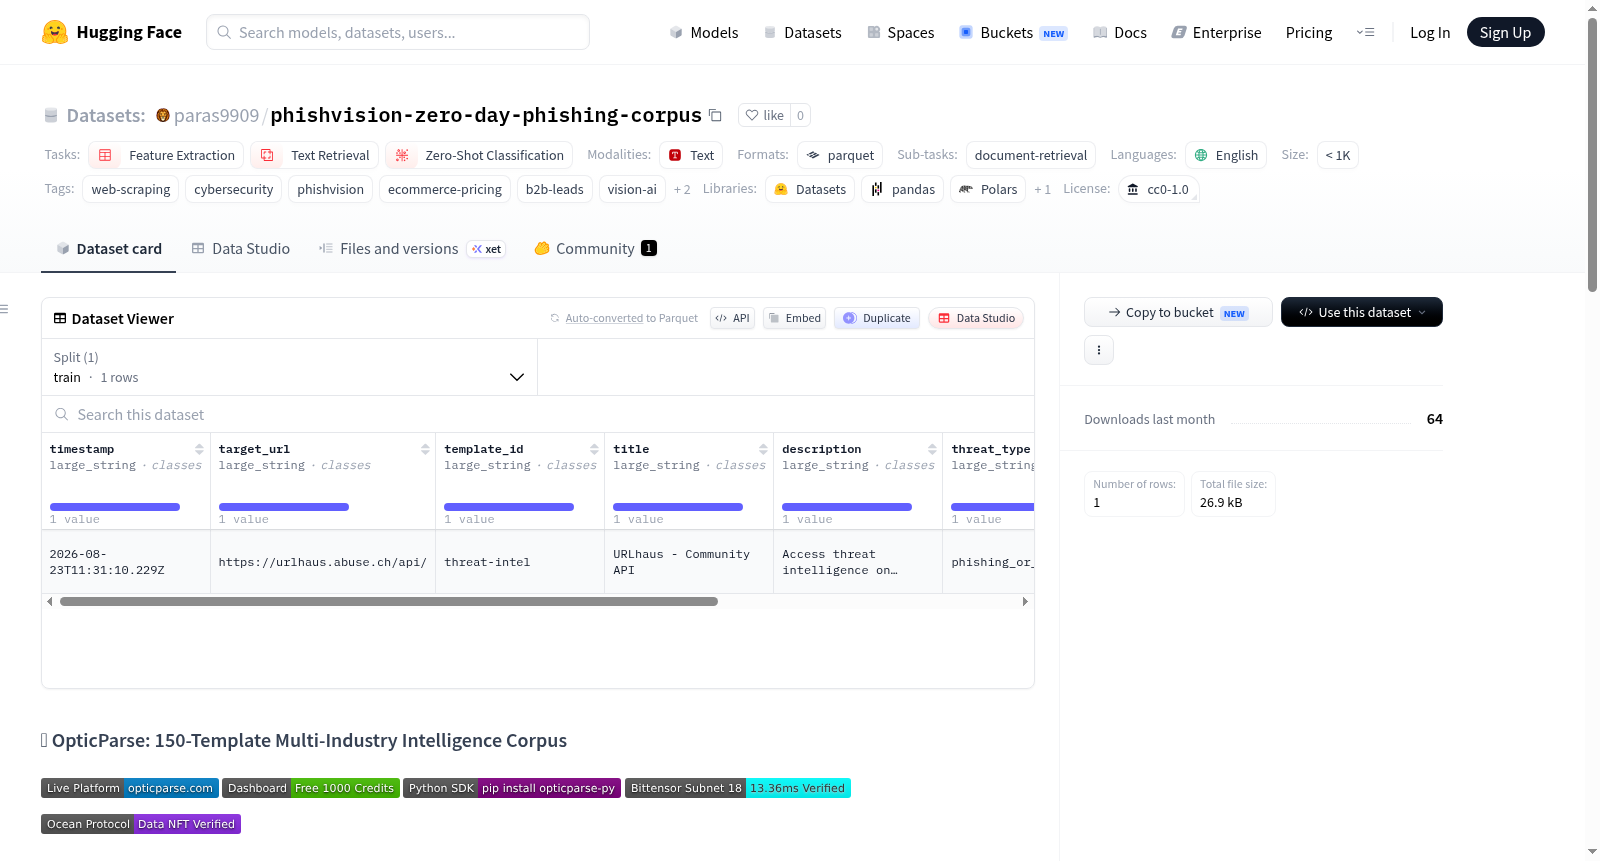1600x861 pixels.
Task: Filter by Zero-Shot Classification task
Action: click(479, 155)
